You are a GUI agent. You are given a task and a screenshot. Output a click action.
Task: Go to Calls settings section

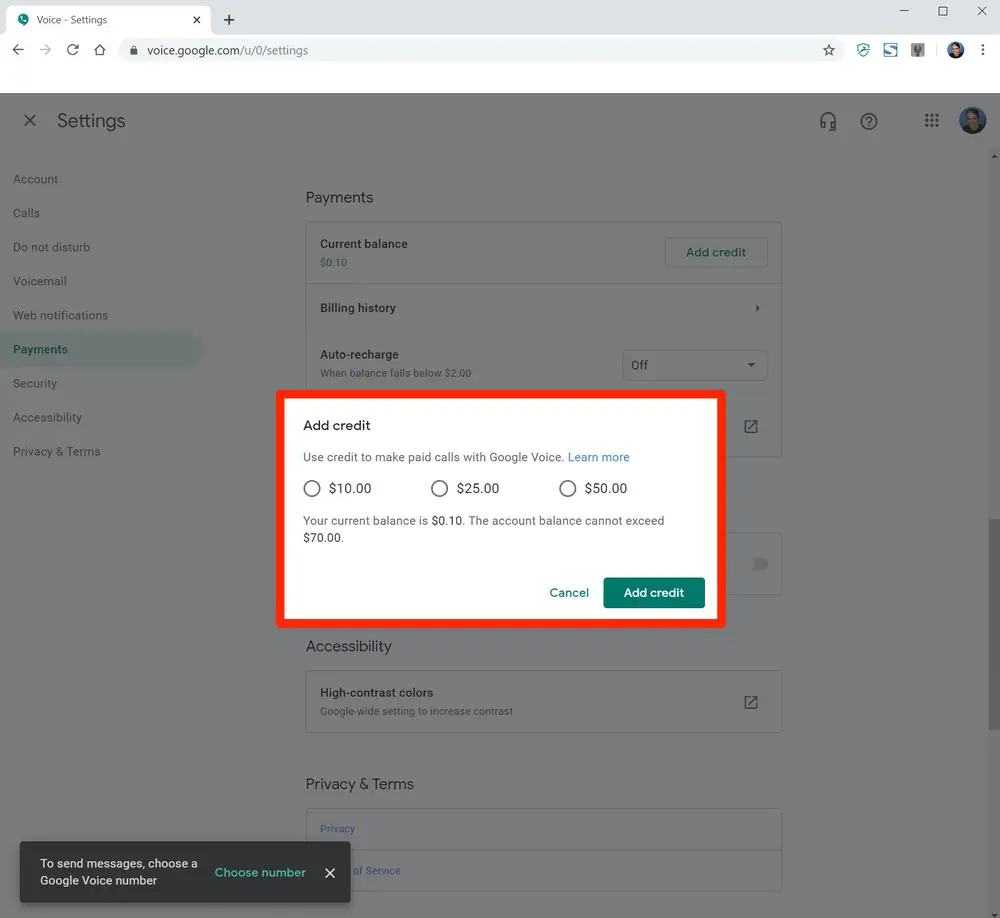pos(26,213)
